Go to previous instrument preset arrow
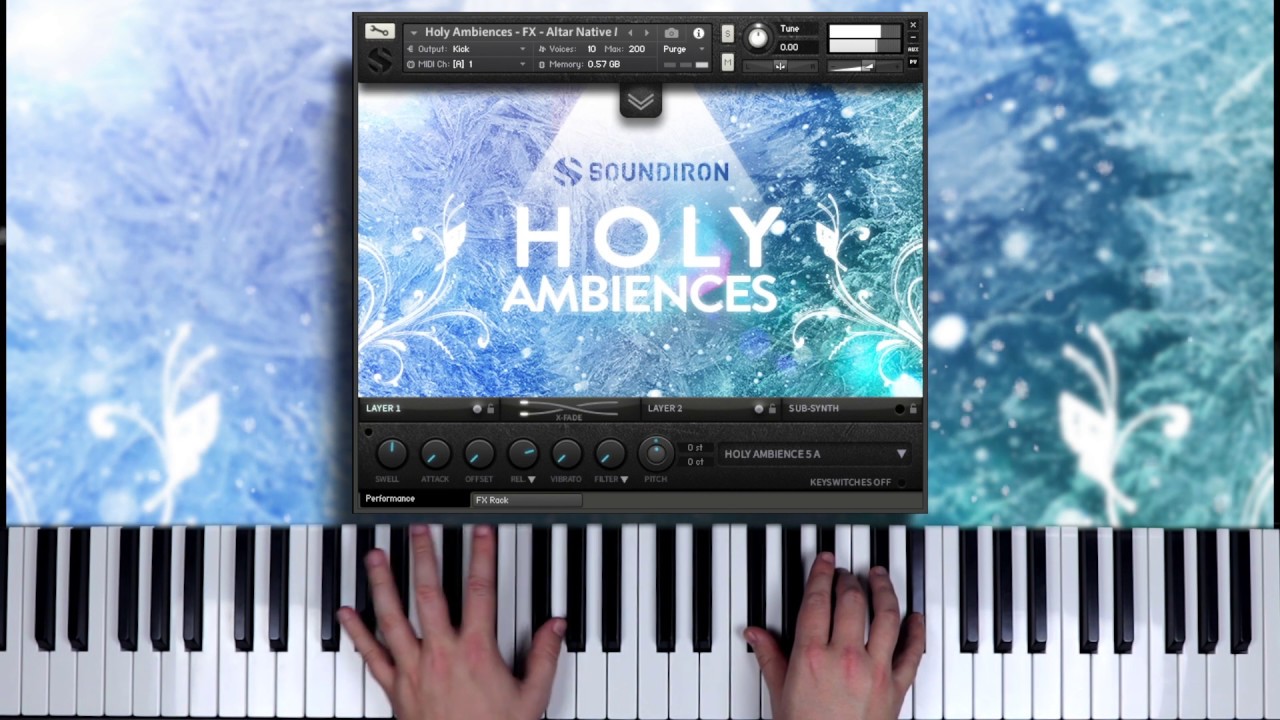This screenshot has height=720, width=1280. tap(630, 33)
